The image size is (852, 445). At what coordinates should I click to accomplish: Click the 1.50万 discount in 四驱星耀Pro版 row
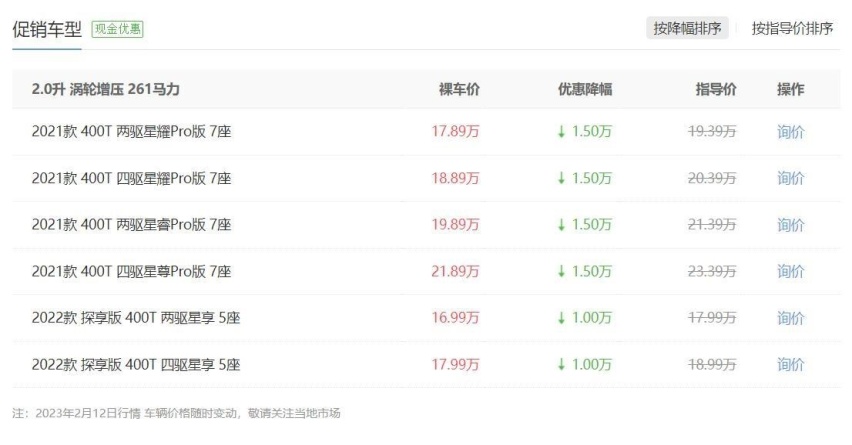coord(585,178)
